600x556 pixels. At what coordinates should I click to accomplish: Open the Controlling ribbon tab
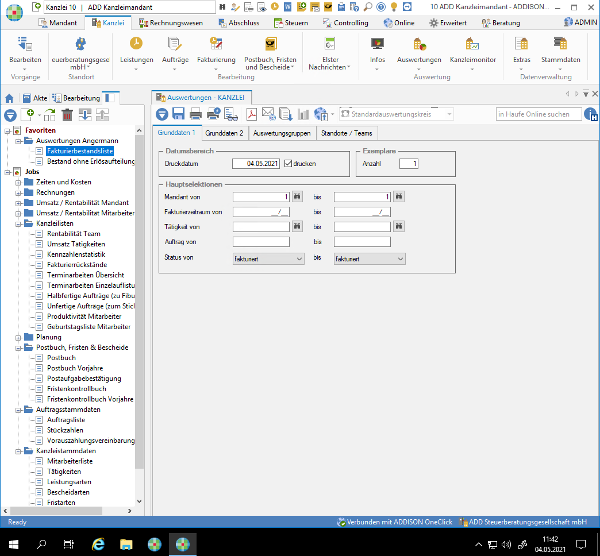coord(346,23)
